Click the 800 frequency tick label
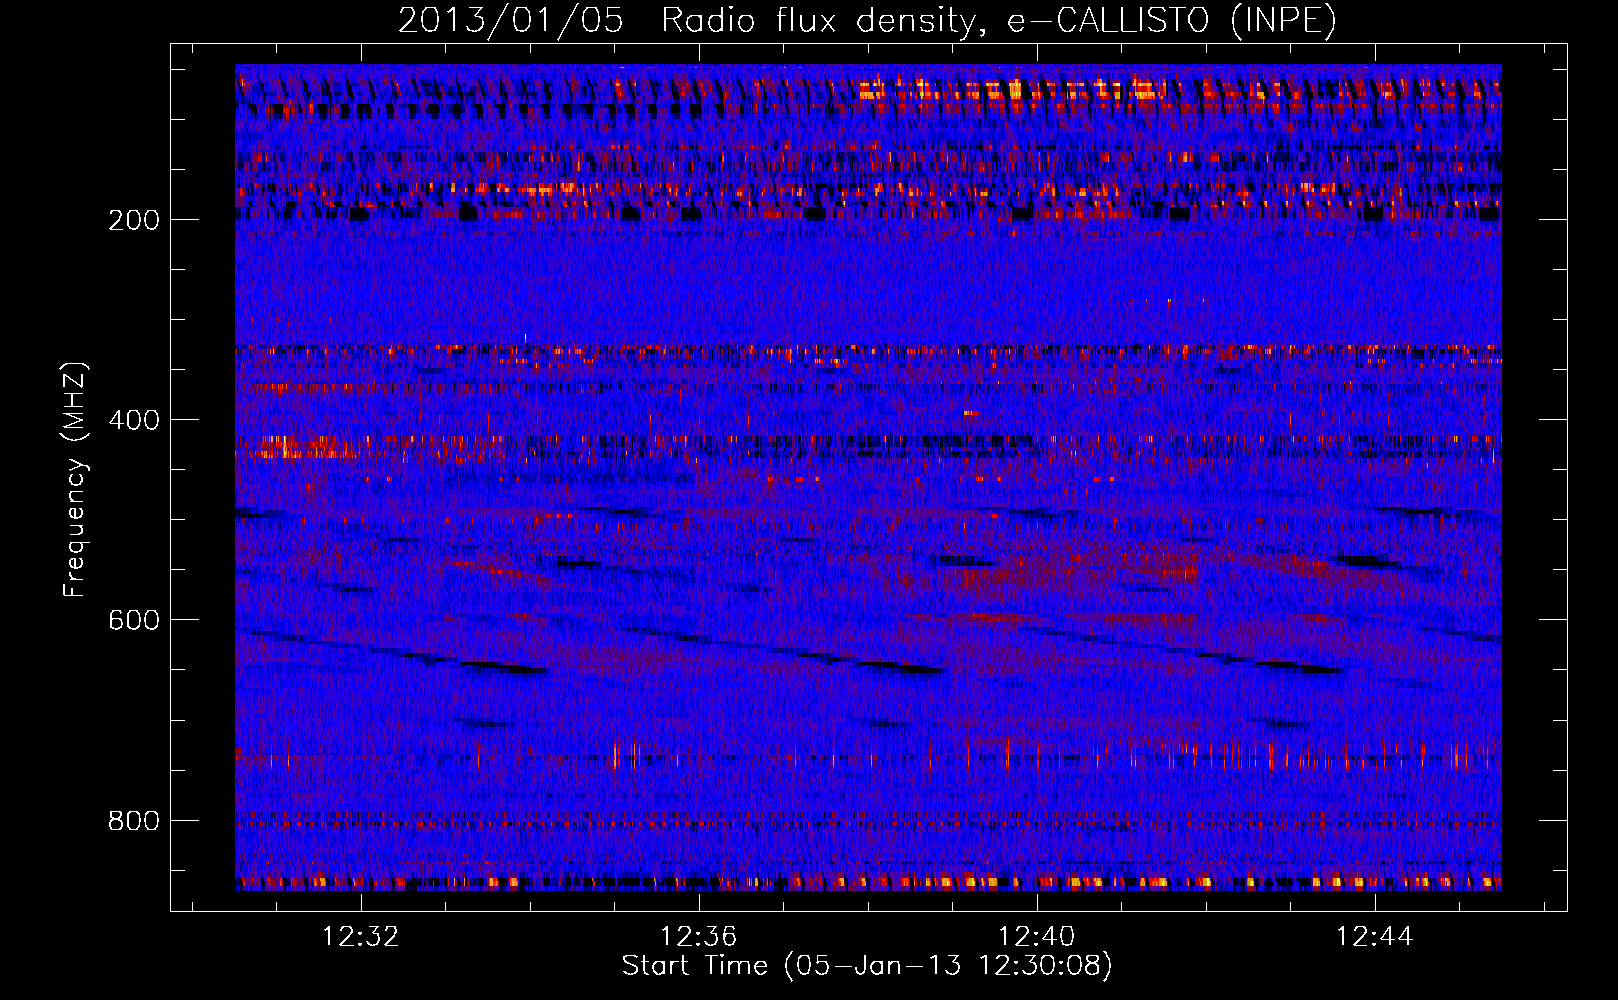Screen dimensions: 1618x1000 [x=133, y=821]
